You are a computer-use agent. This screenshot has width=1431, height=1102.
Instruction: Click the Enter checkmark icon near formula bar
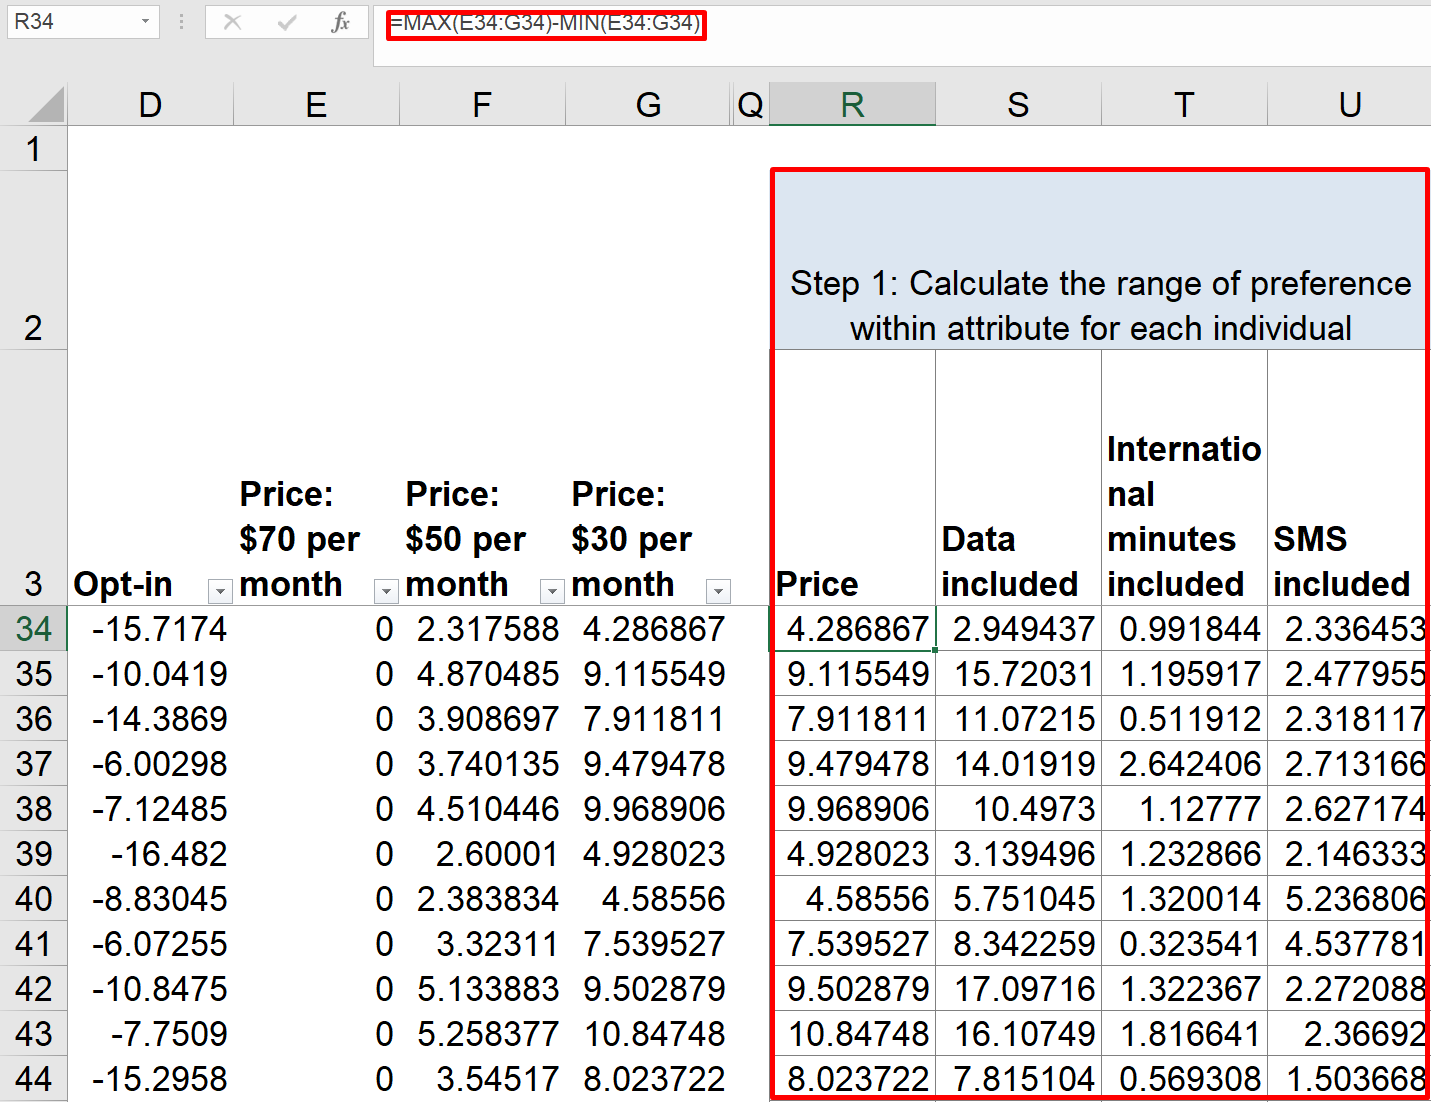(x=287, y=22)
